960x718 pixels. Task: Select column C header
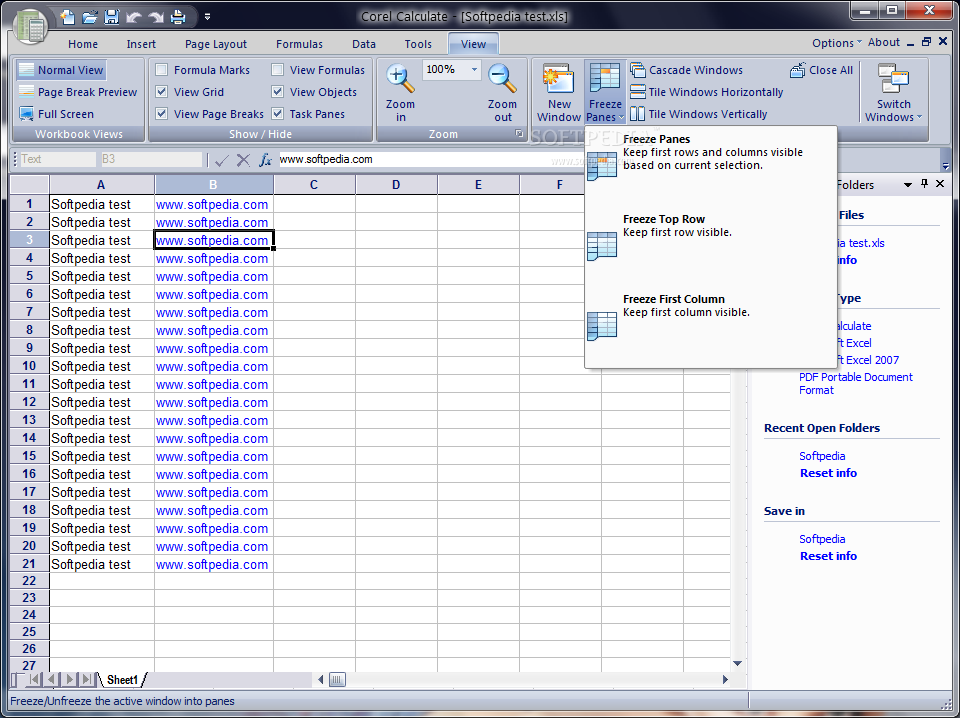314,184
